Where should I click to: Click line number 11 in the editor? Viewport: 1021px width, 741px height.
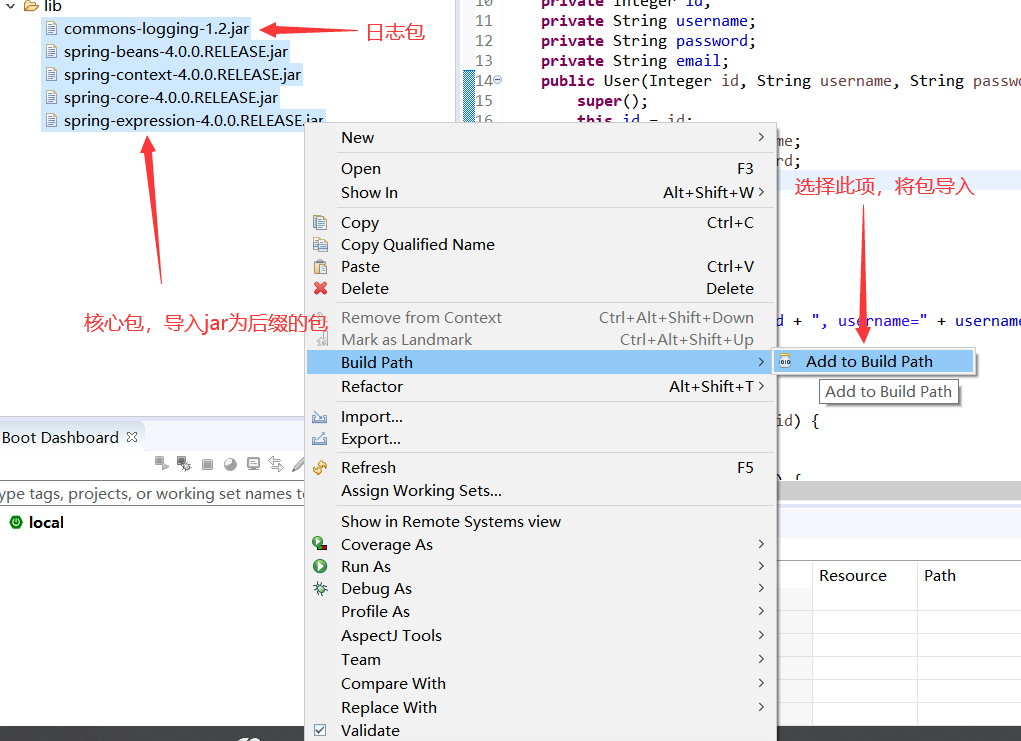tap(484, 21)
